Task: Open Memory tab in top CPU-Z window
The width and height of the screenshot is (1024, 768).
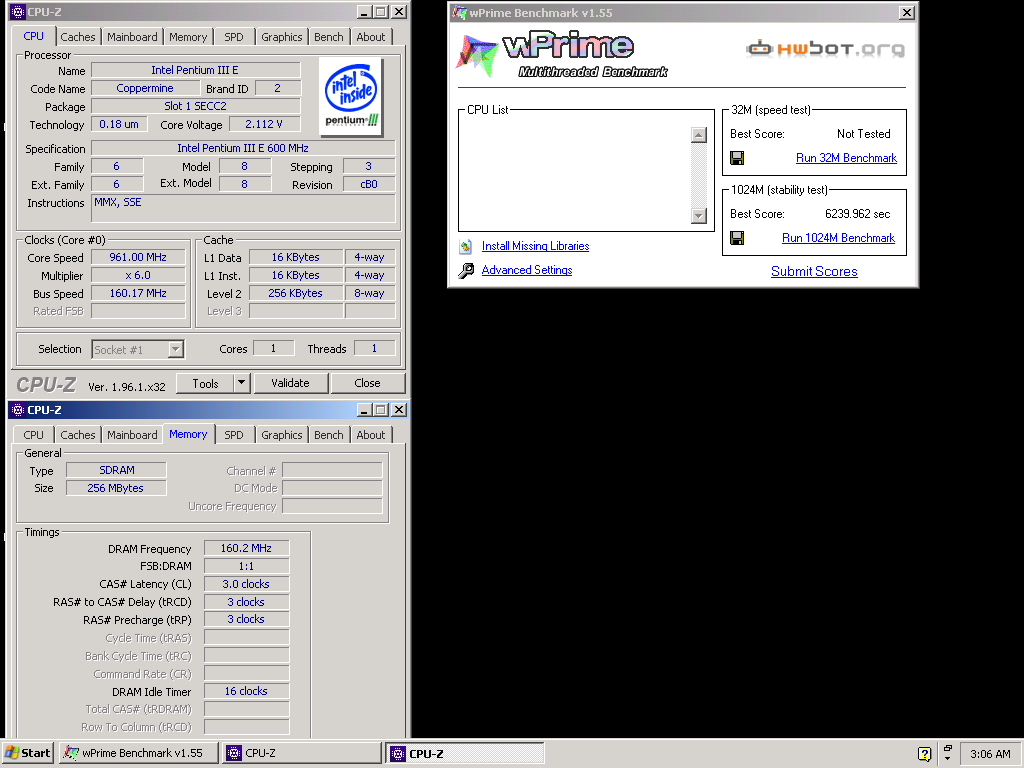Action: point(187,37)
